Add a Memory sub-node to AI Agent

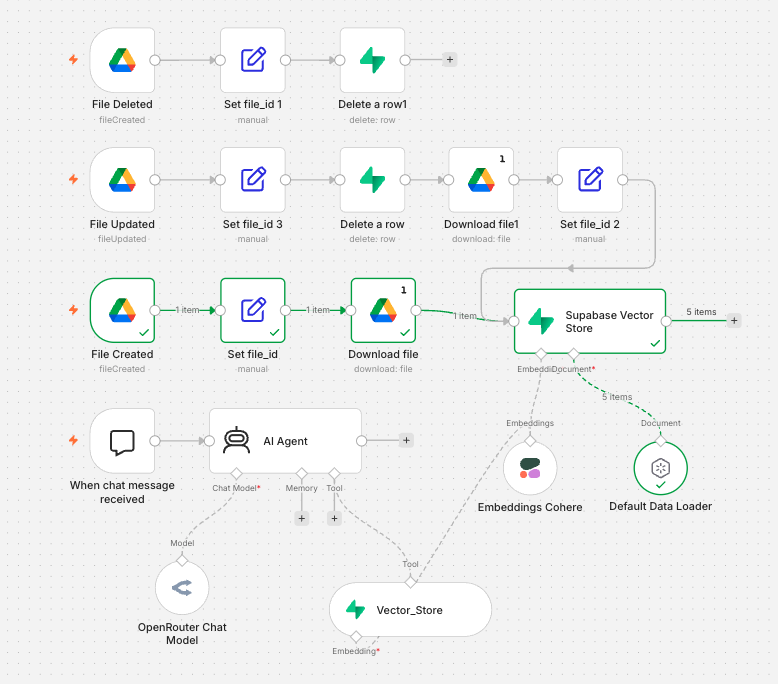(x=302, y=518)
